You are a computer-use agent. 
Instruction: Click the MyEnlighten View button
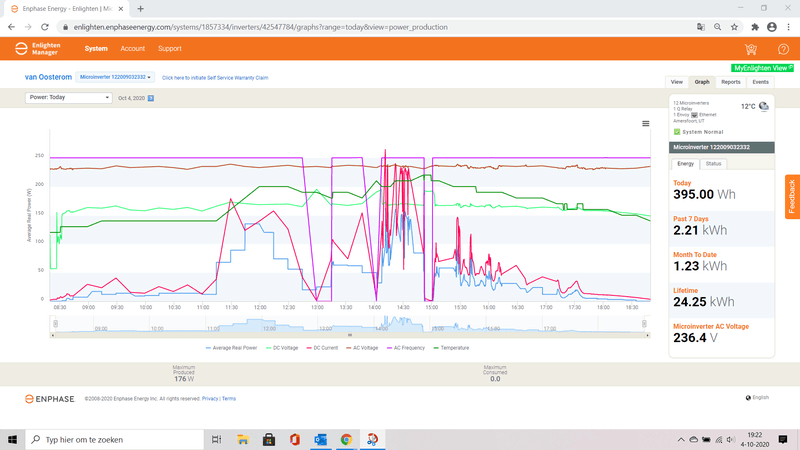(762, 68)
